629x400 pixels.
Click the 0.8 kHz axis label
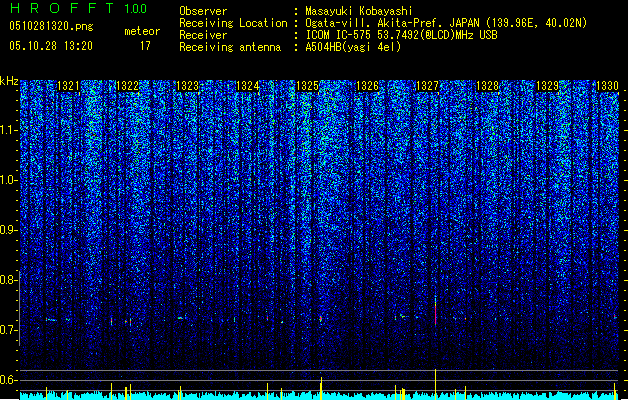pos(9,280)
